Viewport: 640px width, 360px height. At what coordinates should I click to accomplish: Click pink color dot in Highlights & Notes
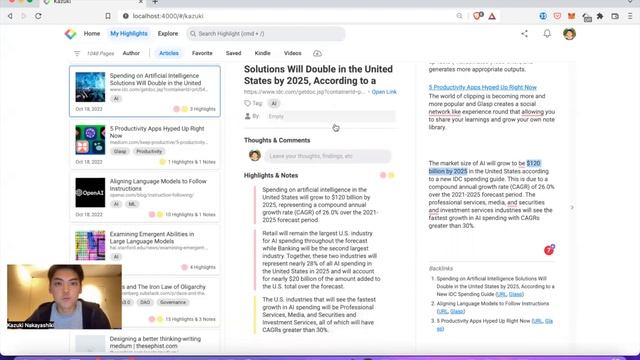[383, 175]
